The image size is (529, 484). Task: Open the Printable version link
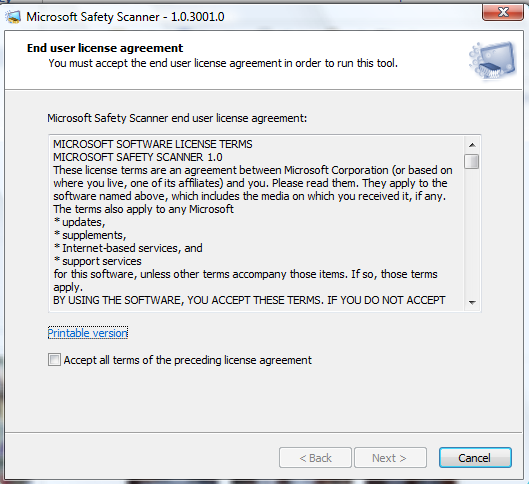coord(88,333)
